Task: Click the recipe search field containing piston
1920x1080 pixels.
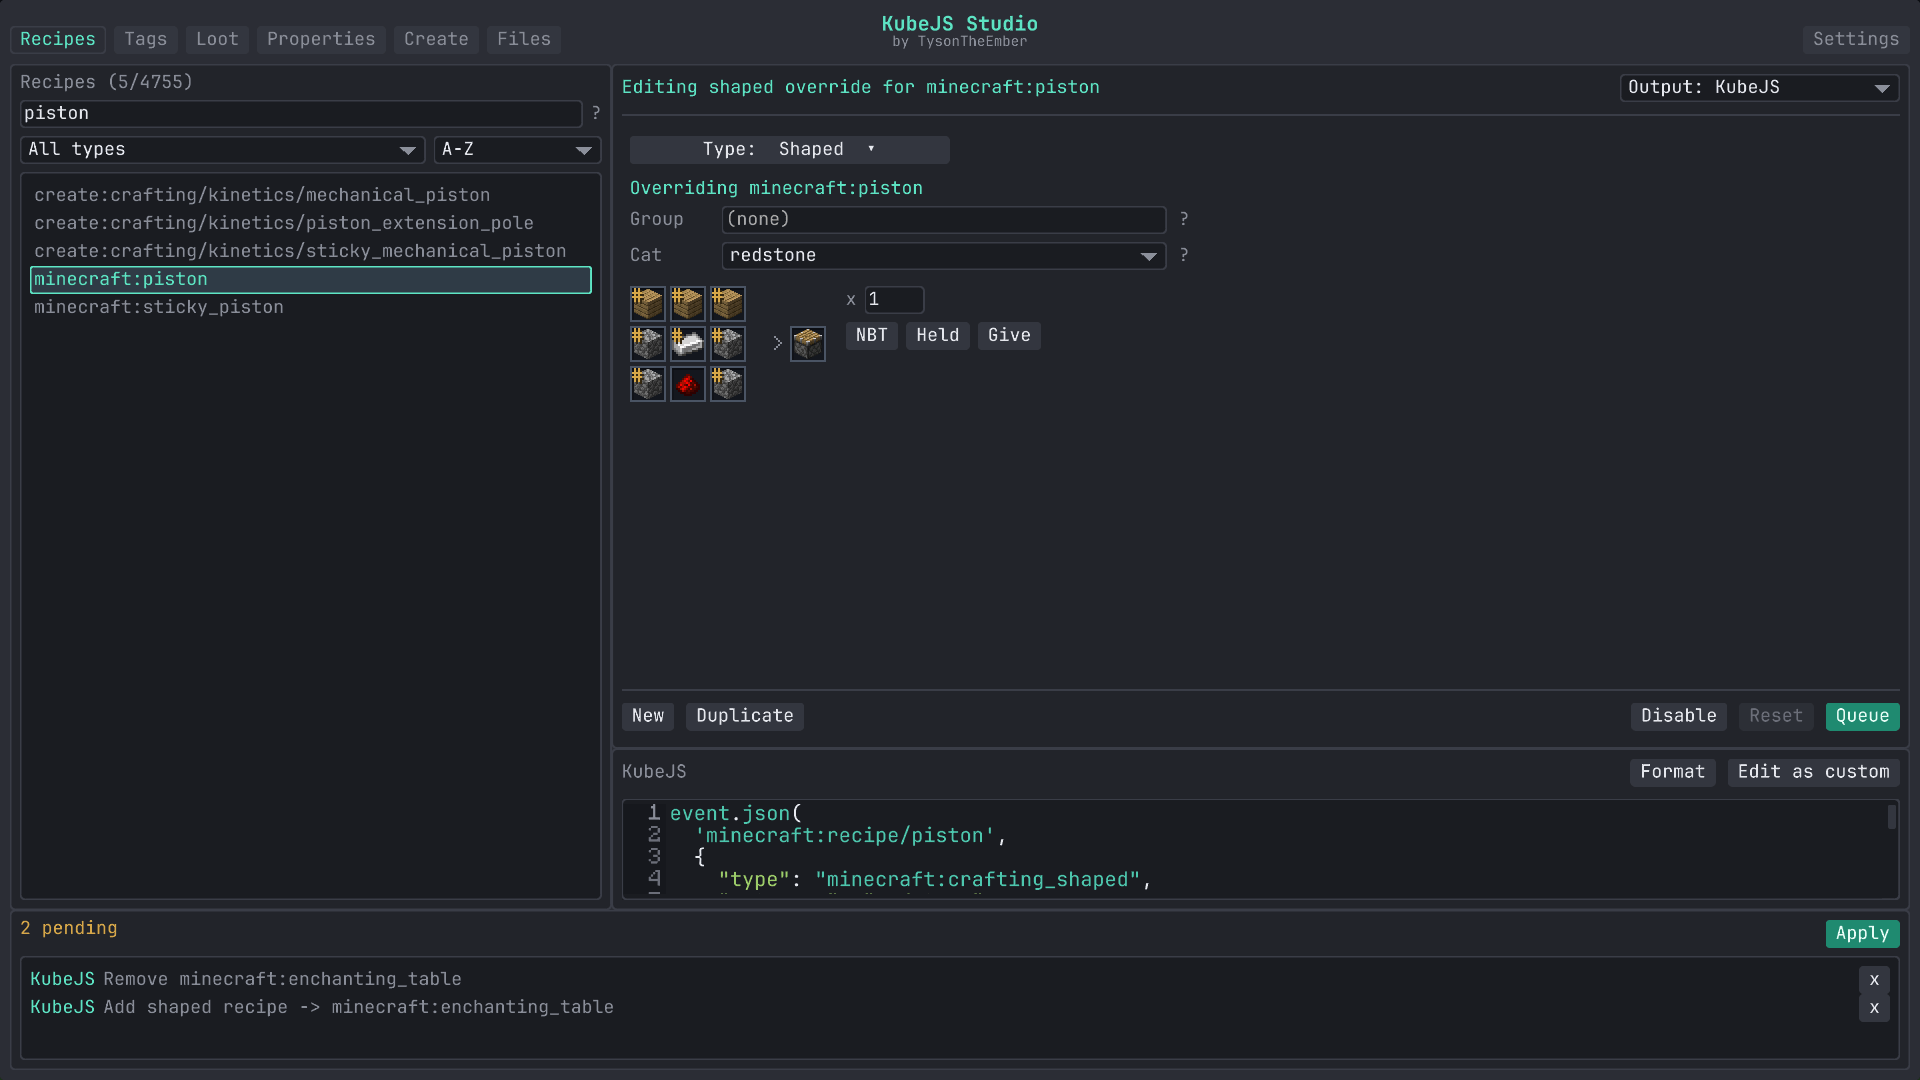Action: 301,114
